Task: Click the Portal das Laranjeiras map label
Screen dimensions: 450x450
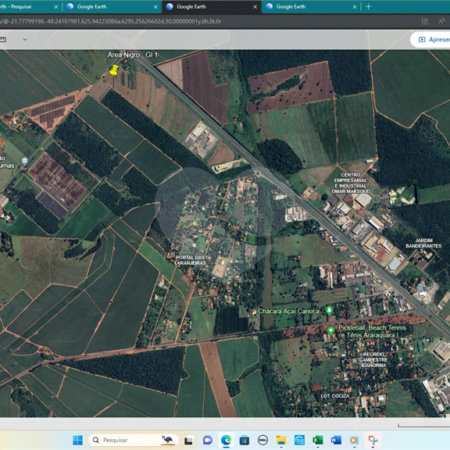Action: tap(190, 260)
